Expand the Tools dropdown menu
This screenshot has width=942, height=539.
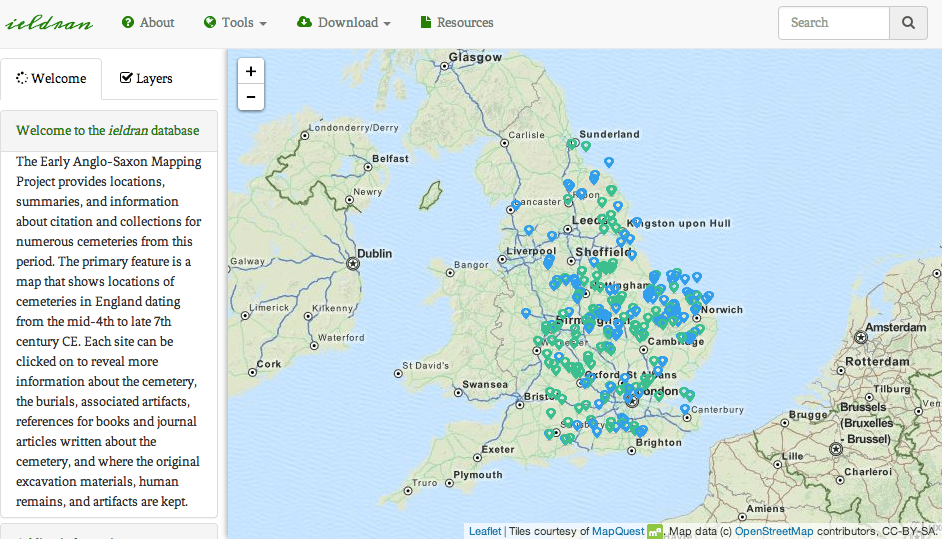235,23
